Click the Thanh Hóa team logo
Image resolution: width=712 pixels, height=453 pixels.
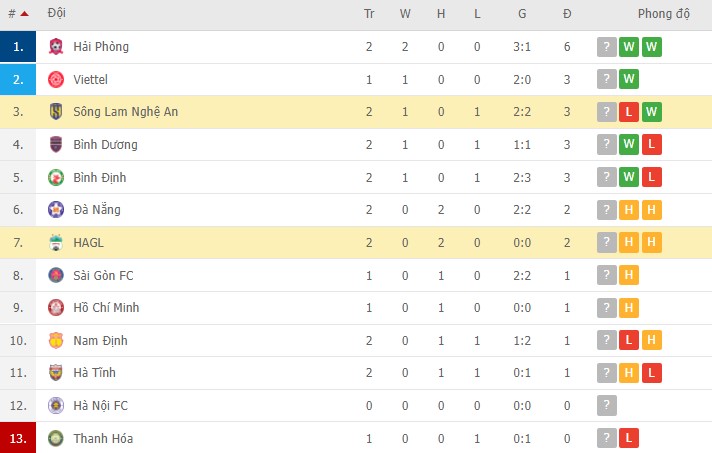(x=56, y=438)
